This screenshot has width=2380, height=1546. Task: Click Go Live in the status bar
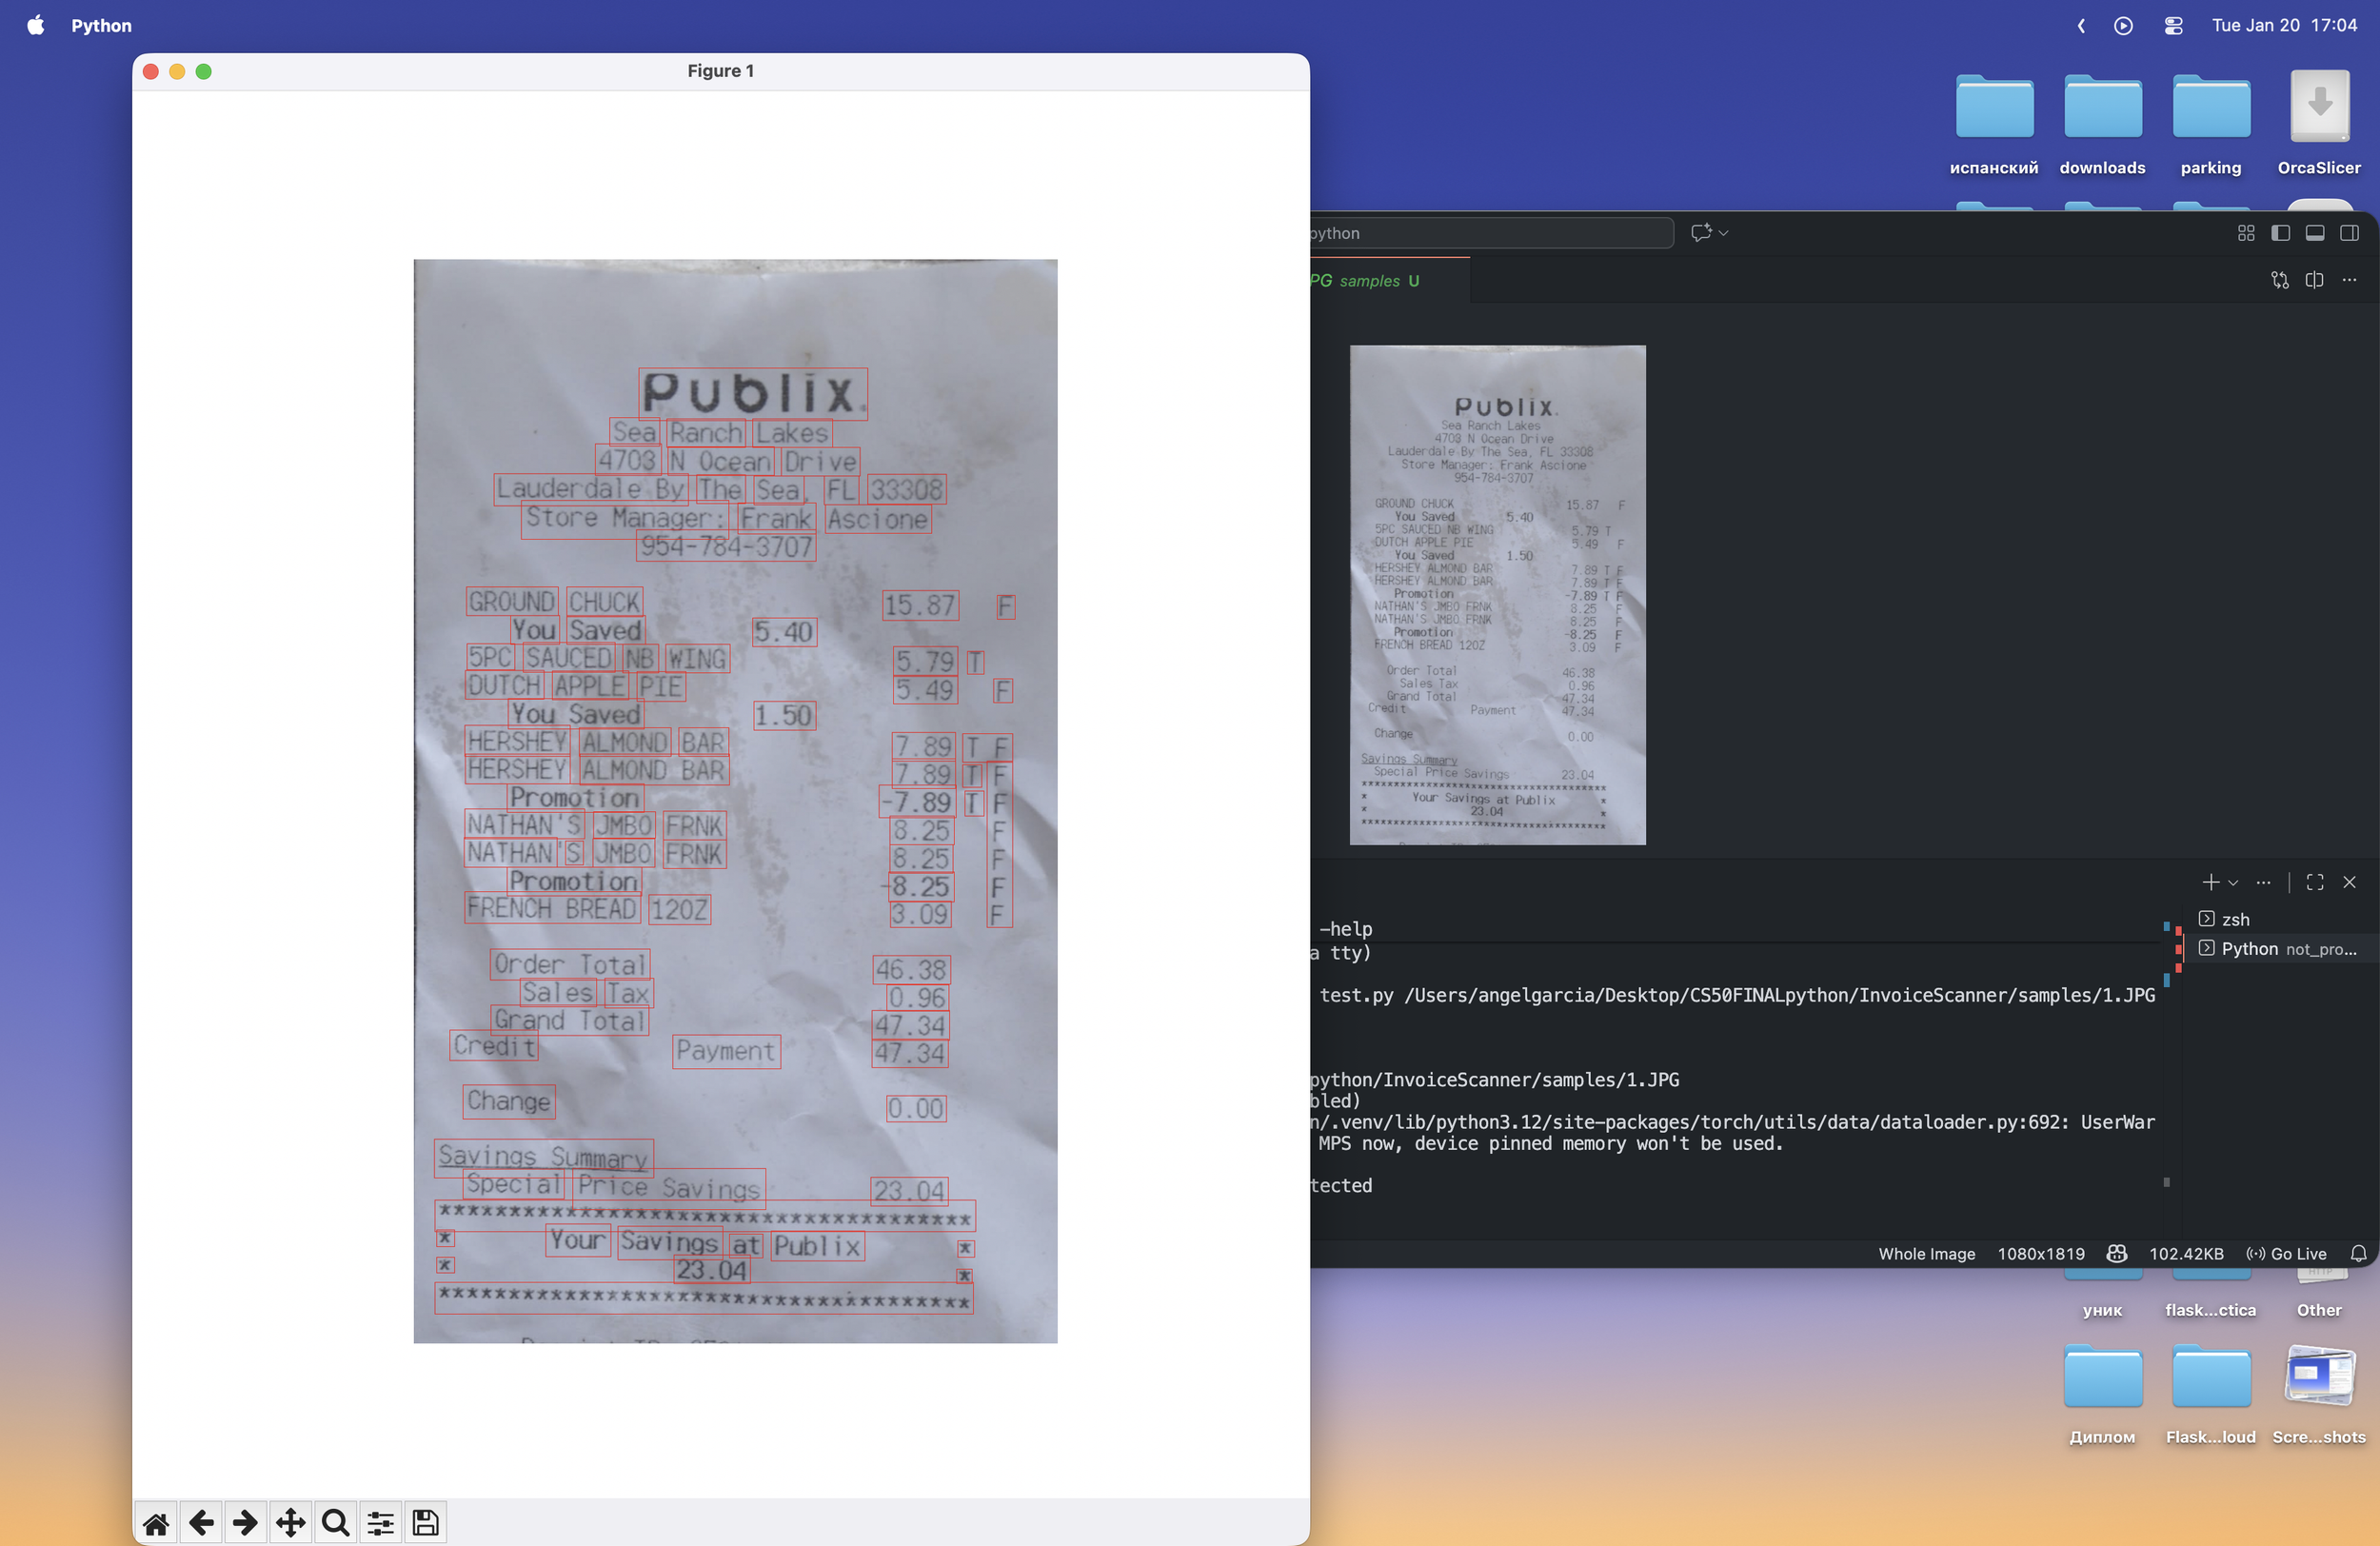coord(2297,1253)
